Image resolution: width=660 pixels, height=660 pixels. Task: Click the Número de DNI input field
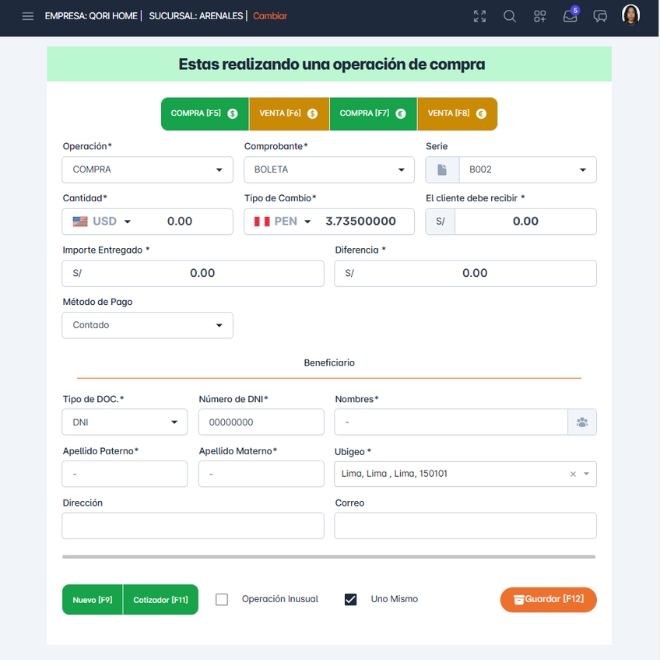tap(260, 422)
